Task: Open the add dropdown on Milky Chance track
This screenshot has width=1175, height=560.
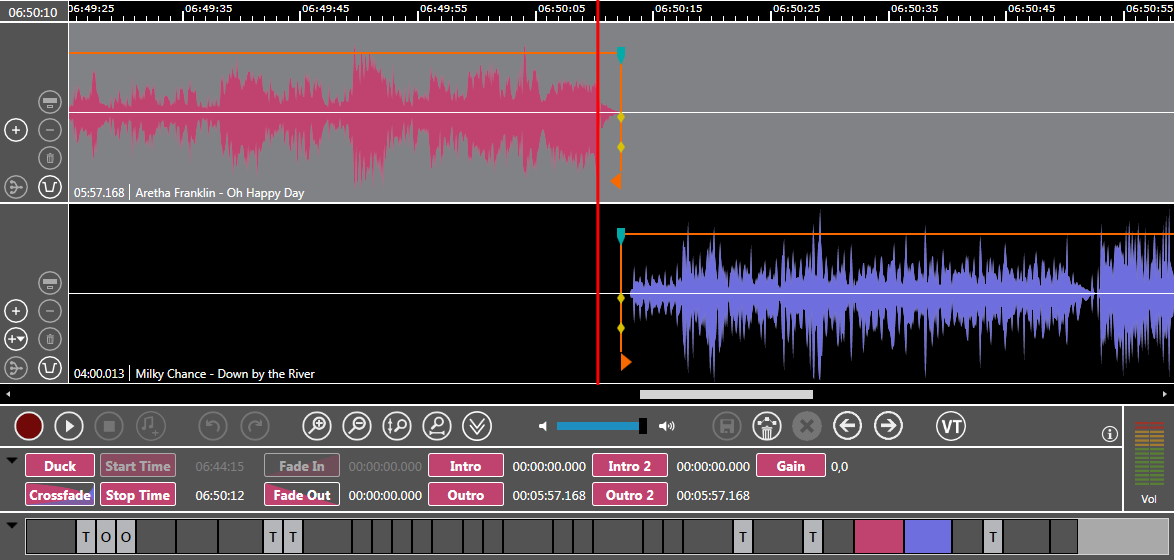Action: tap(16, 339)
